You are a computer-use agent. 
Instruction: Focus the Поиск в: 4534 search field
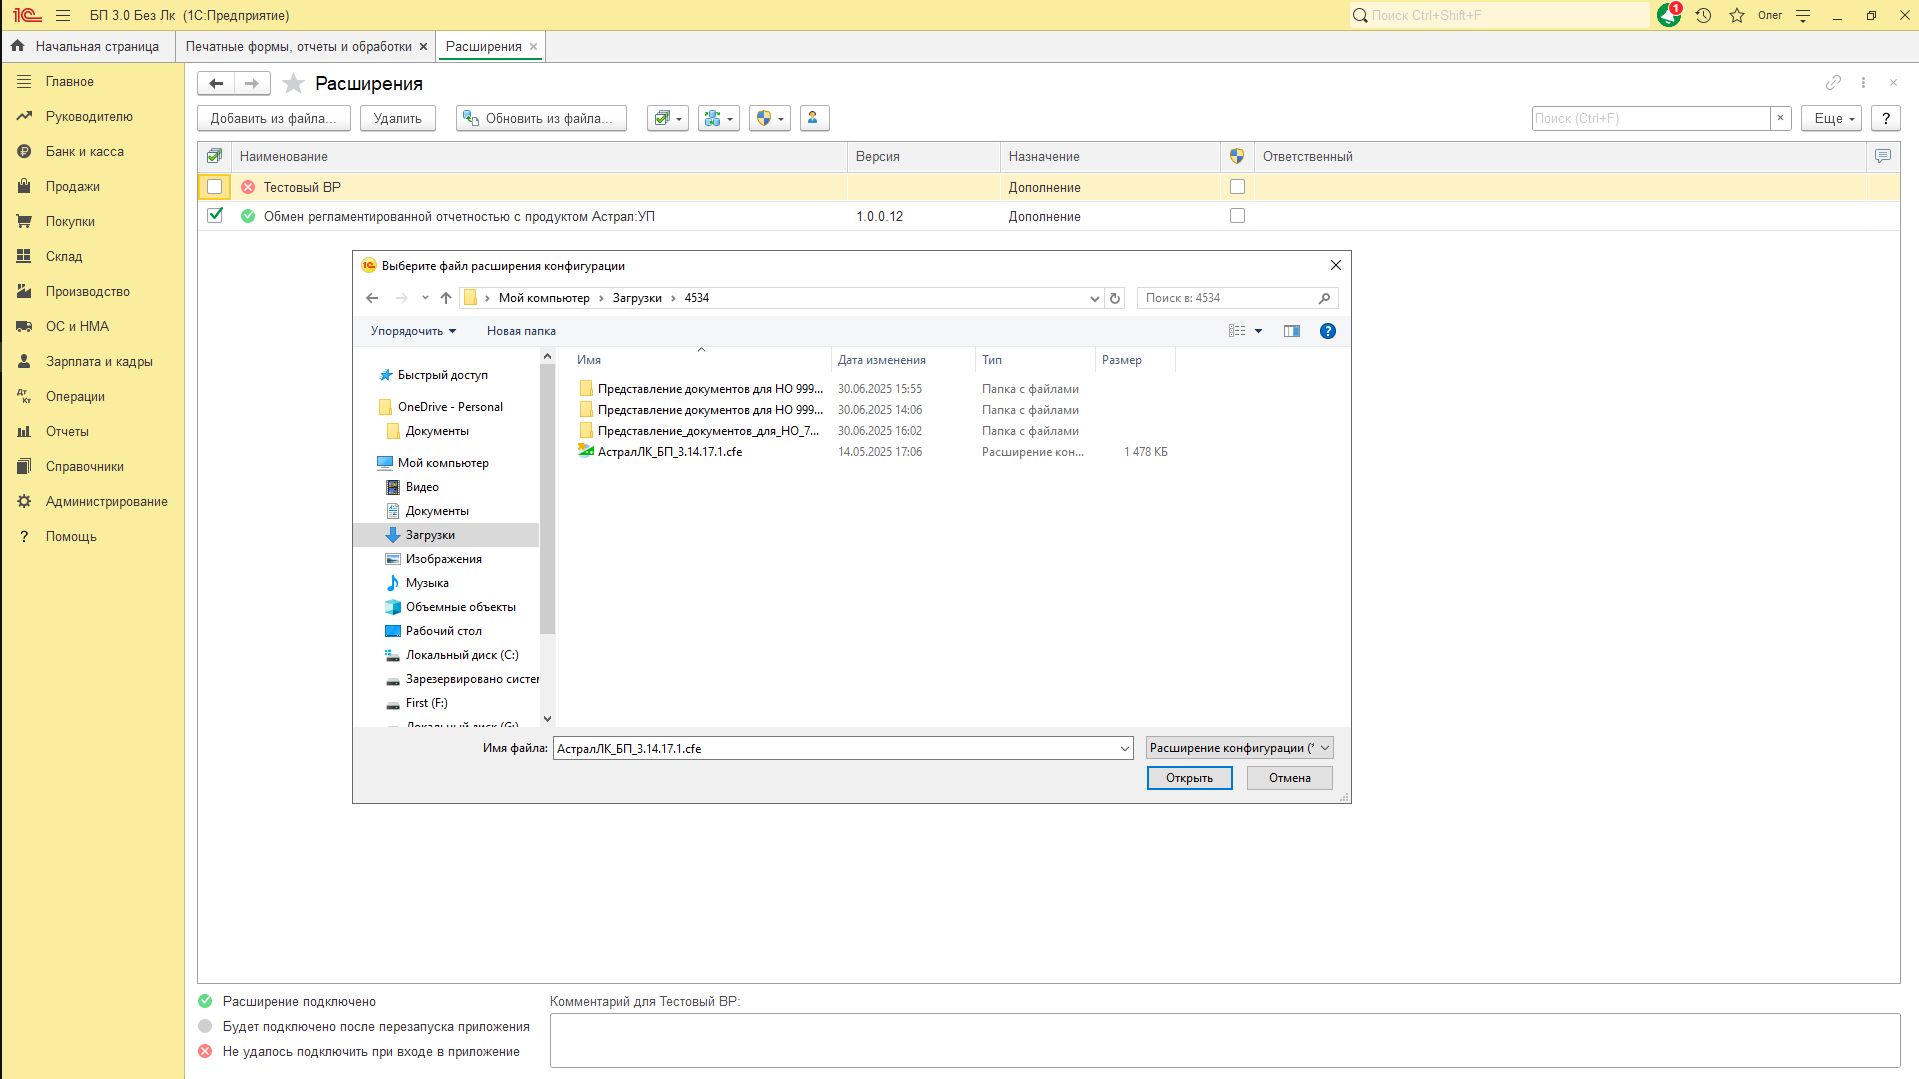[1237, 298]
